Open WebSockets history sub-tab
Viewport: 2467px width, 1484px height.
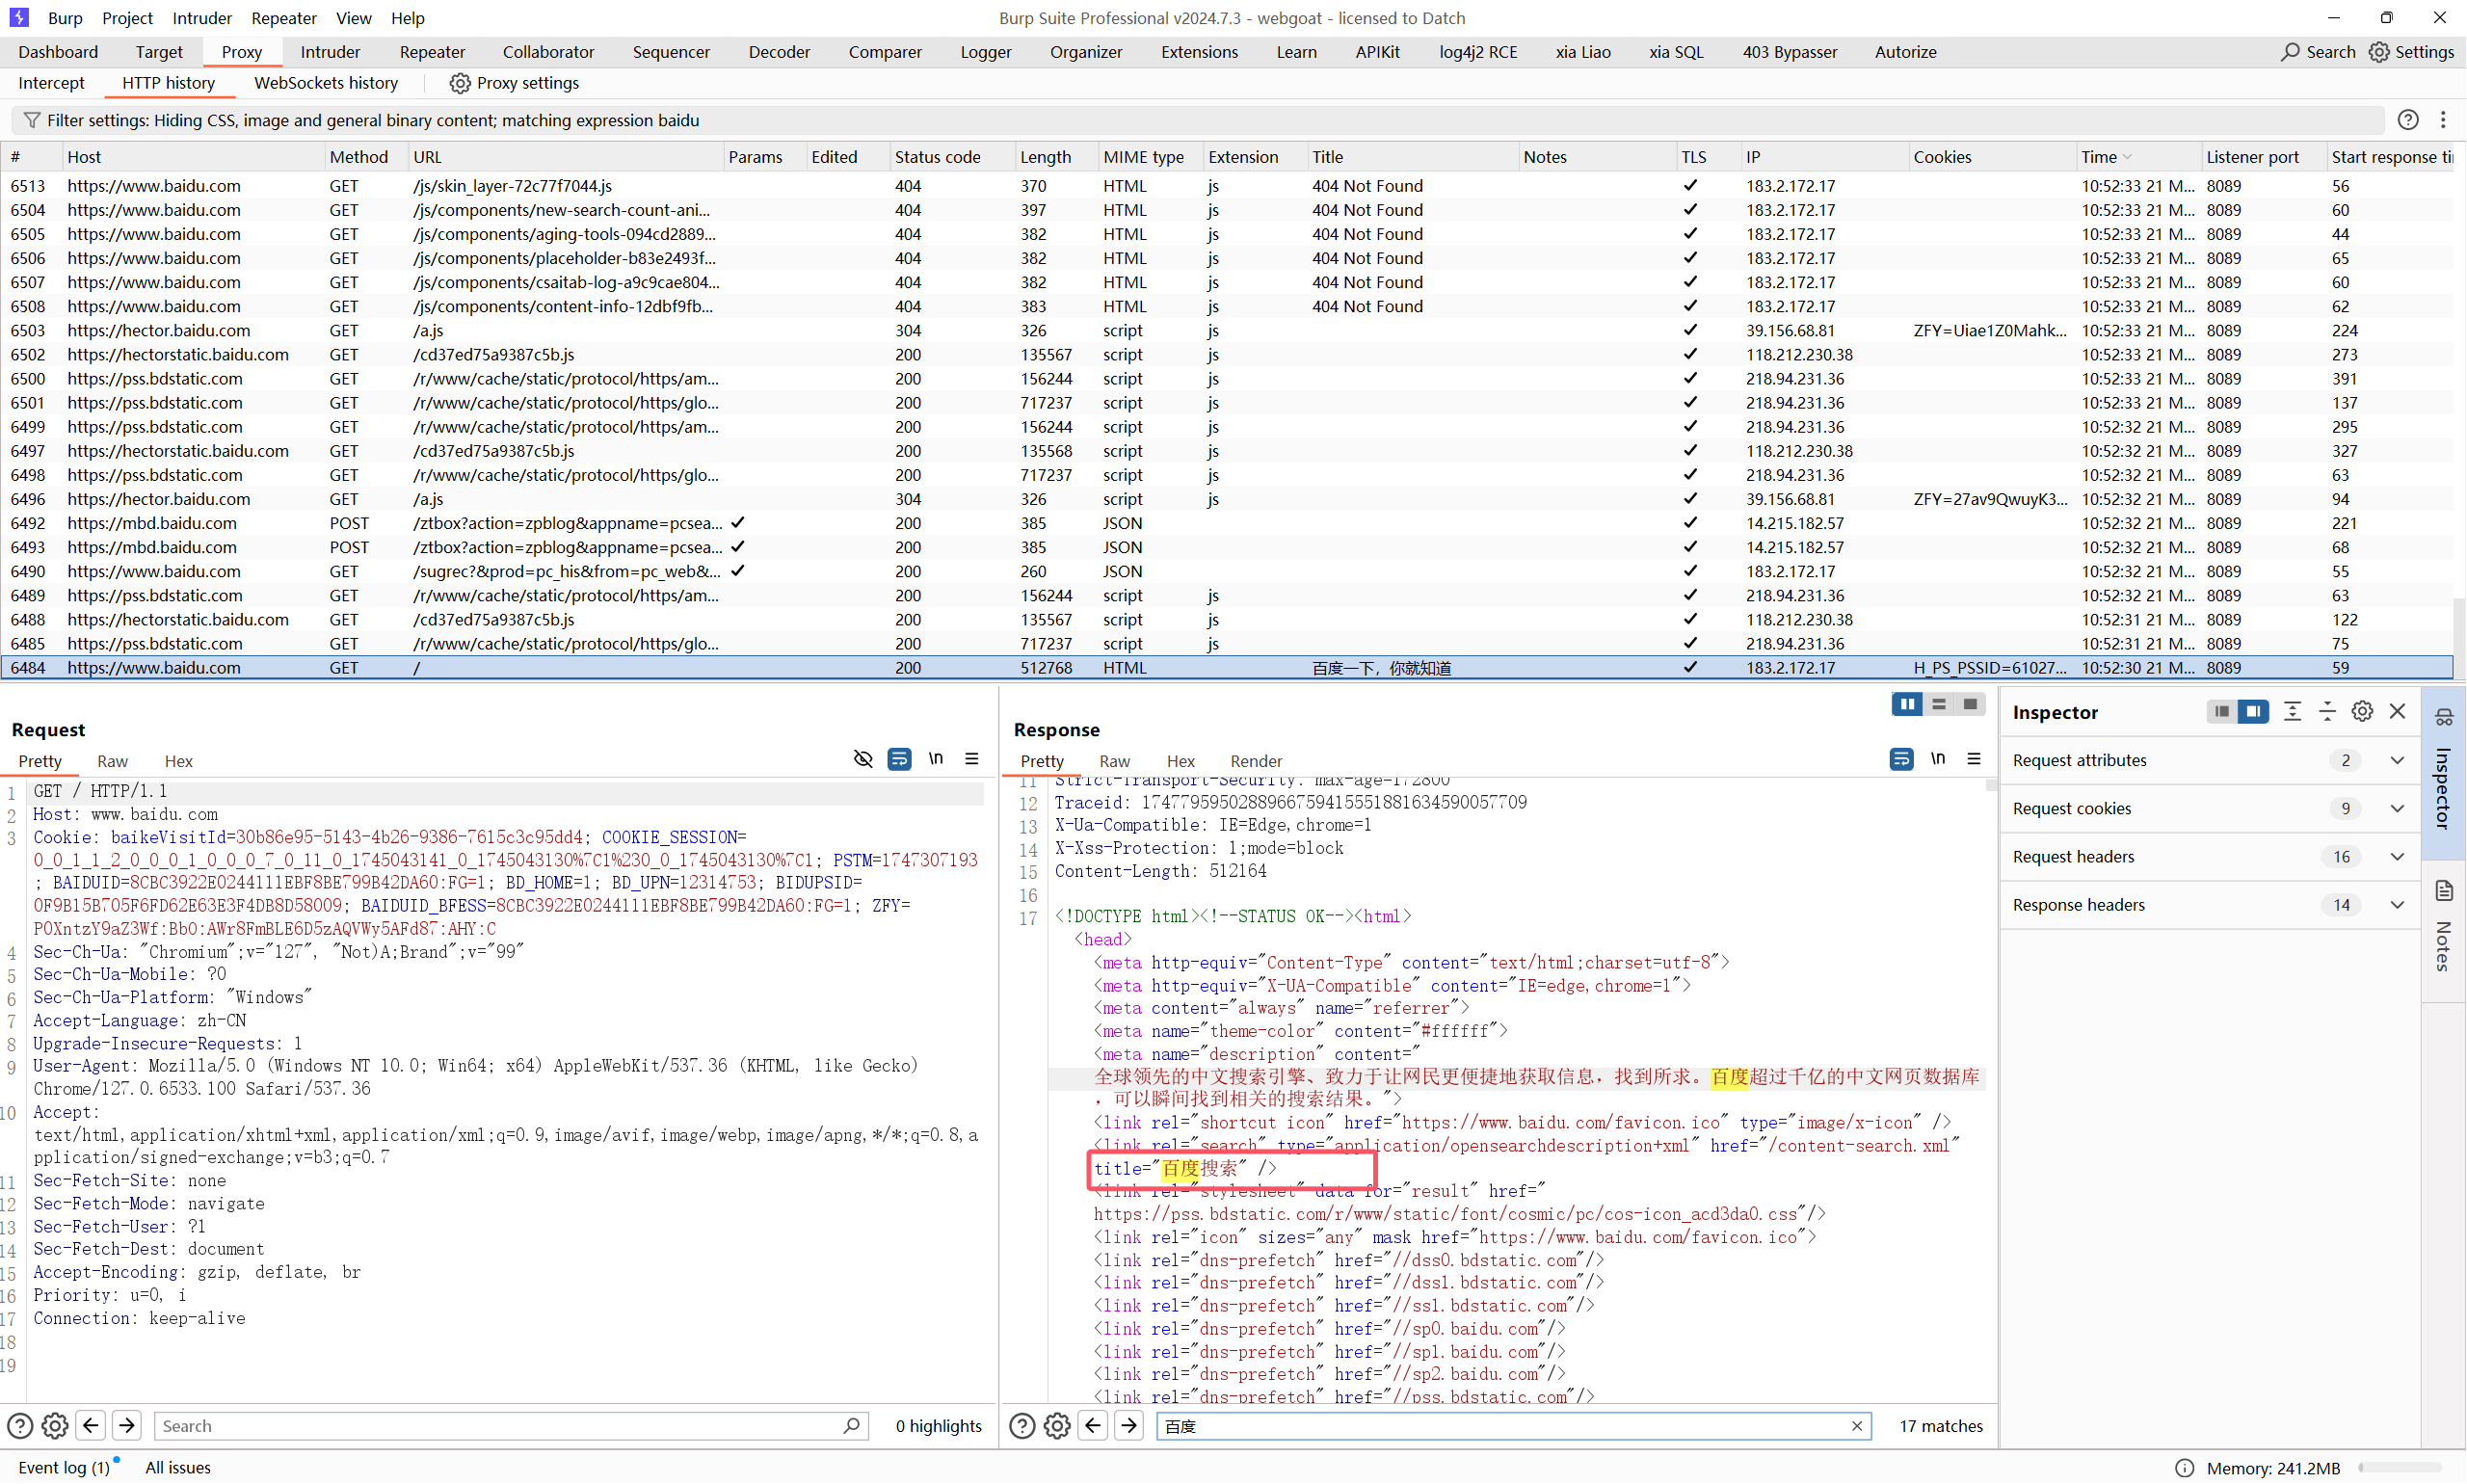326,83
